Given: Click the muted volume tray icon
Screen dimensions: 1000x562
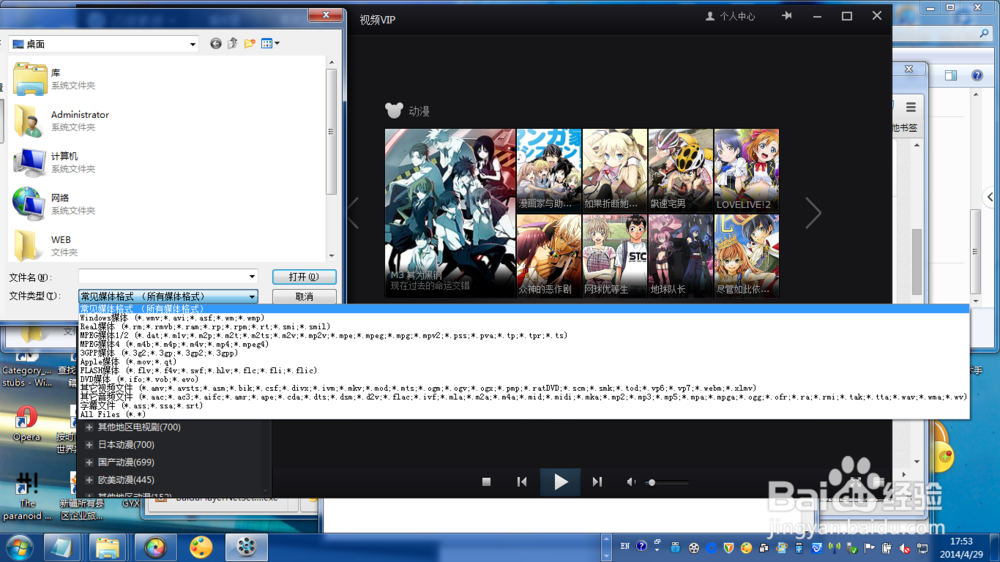Looking at the screenshot, I should [x=904, y=548].
